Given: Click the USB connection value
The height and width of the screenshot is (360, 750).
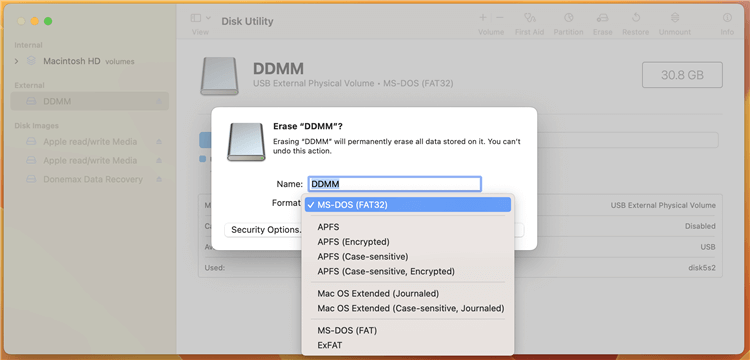Looking at the screenshot, I should pos(708,247).
